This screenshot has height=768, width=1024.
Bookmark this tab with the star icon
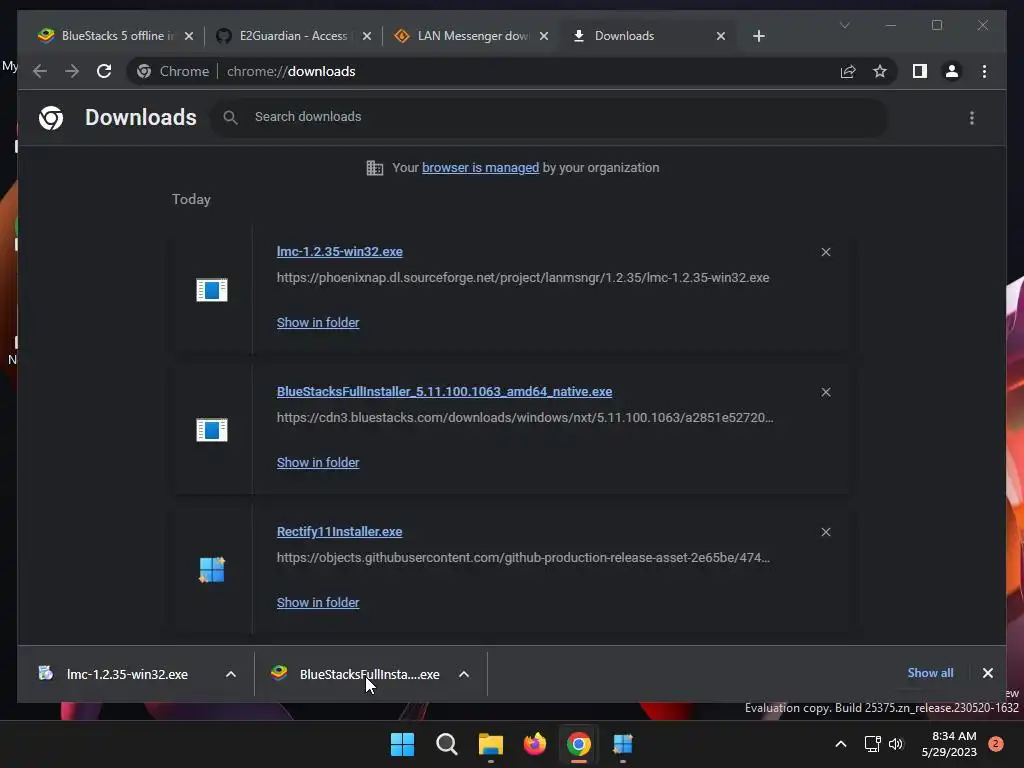pyautogui.click(x=880, y=71)
